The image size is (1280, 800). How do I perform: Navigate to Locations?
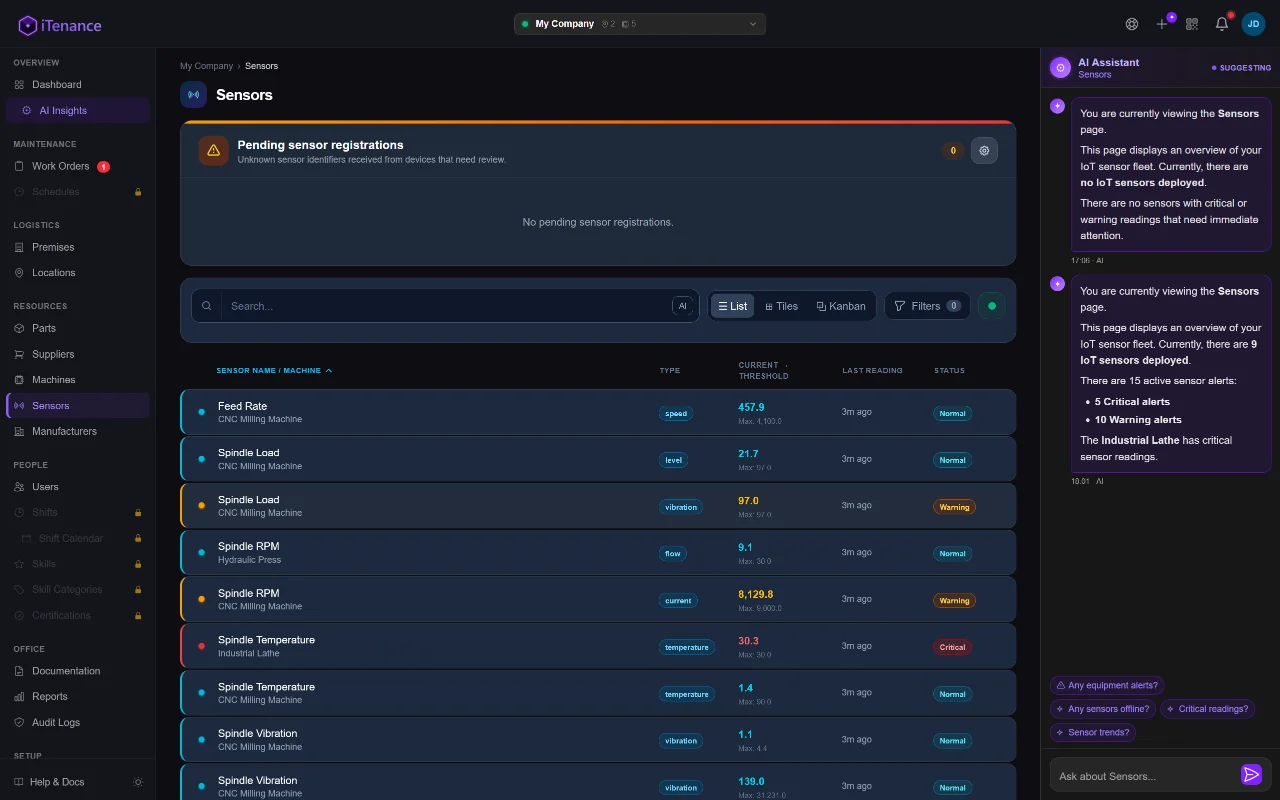[x=78, y=273]
